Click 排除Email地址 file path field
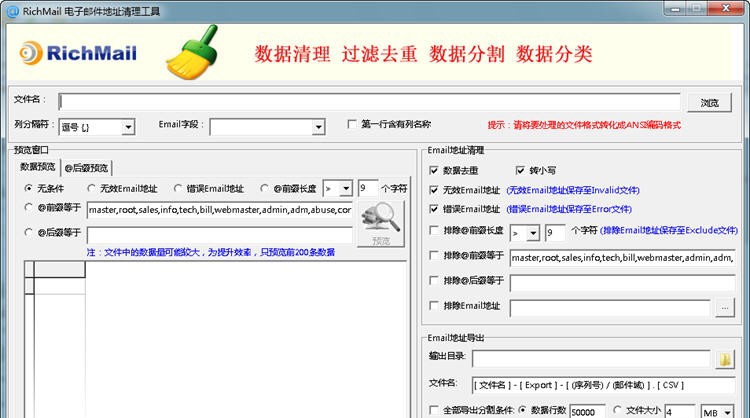750x418 pixels. (610, 308)
